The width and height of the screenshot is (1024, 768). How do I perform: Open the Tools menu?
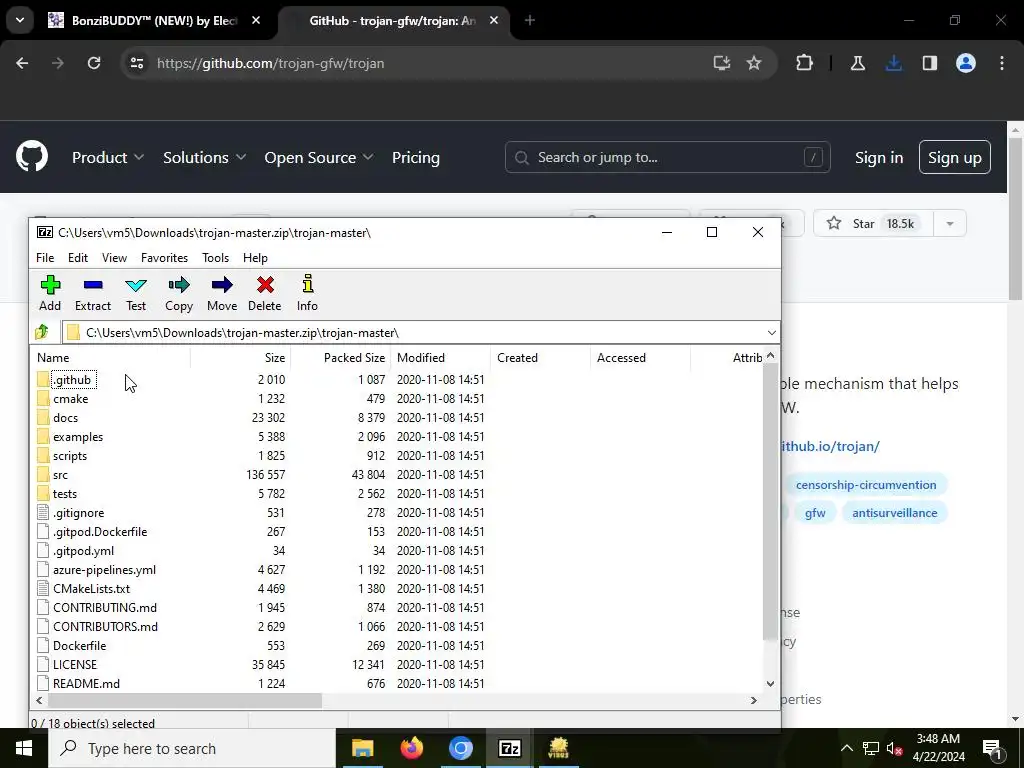(216, 258)
